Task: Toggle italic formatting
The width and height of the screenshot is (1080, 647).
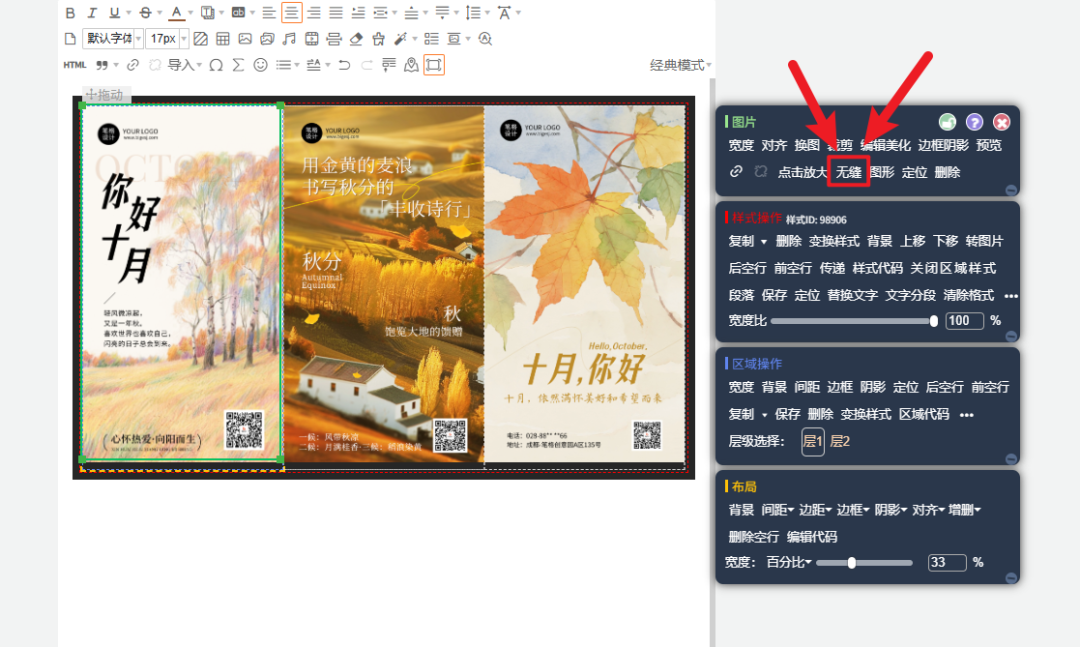Action: pos(92,12)
